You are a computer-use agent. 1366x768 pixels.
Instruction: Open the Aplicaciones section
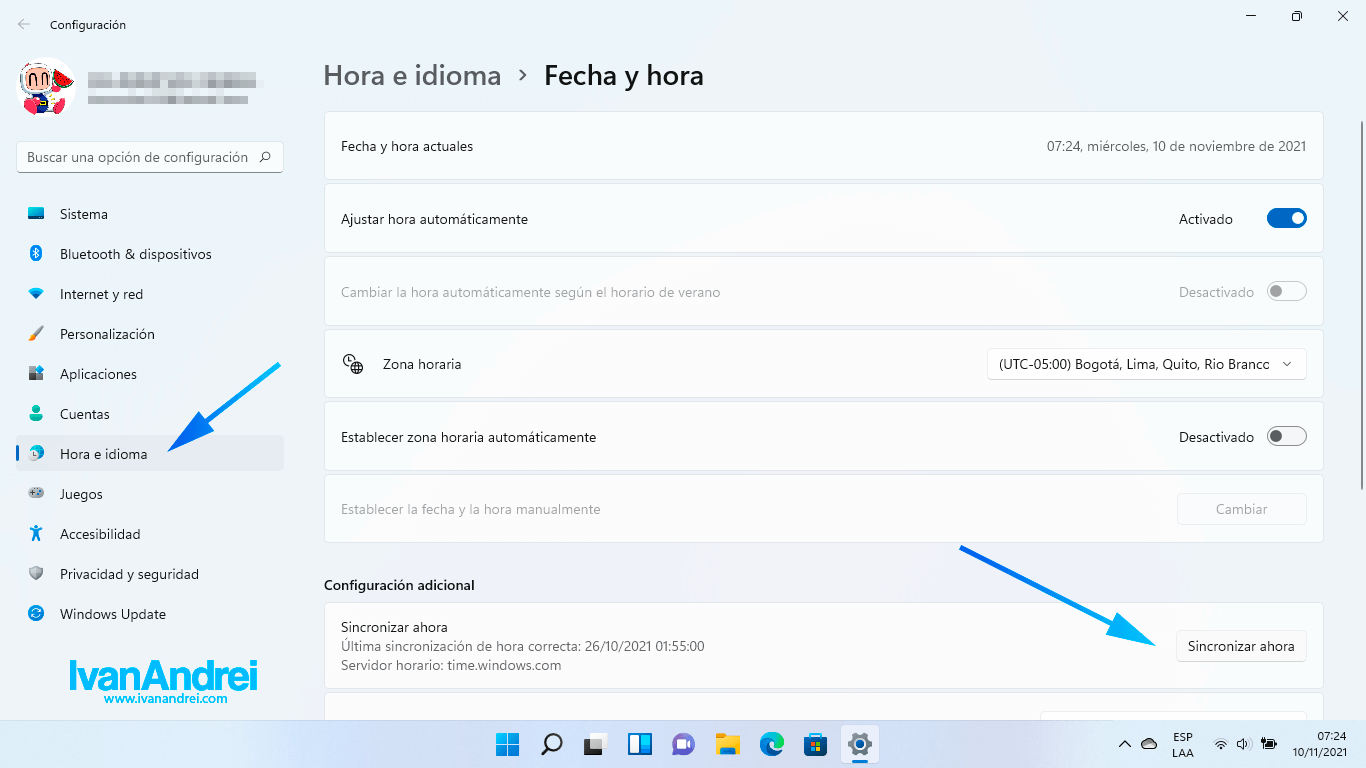tap(150, 374)
